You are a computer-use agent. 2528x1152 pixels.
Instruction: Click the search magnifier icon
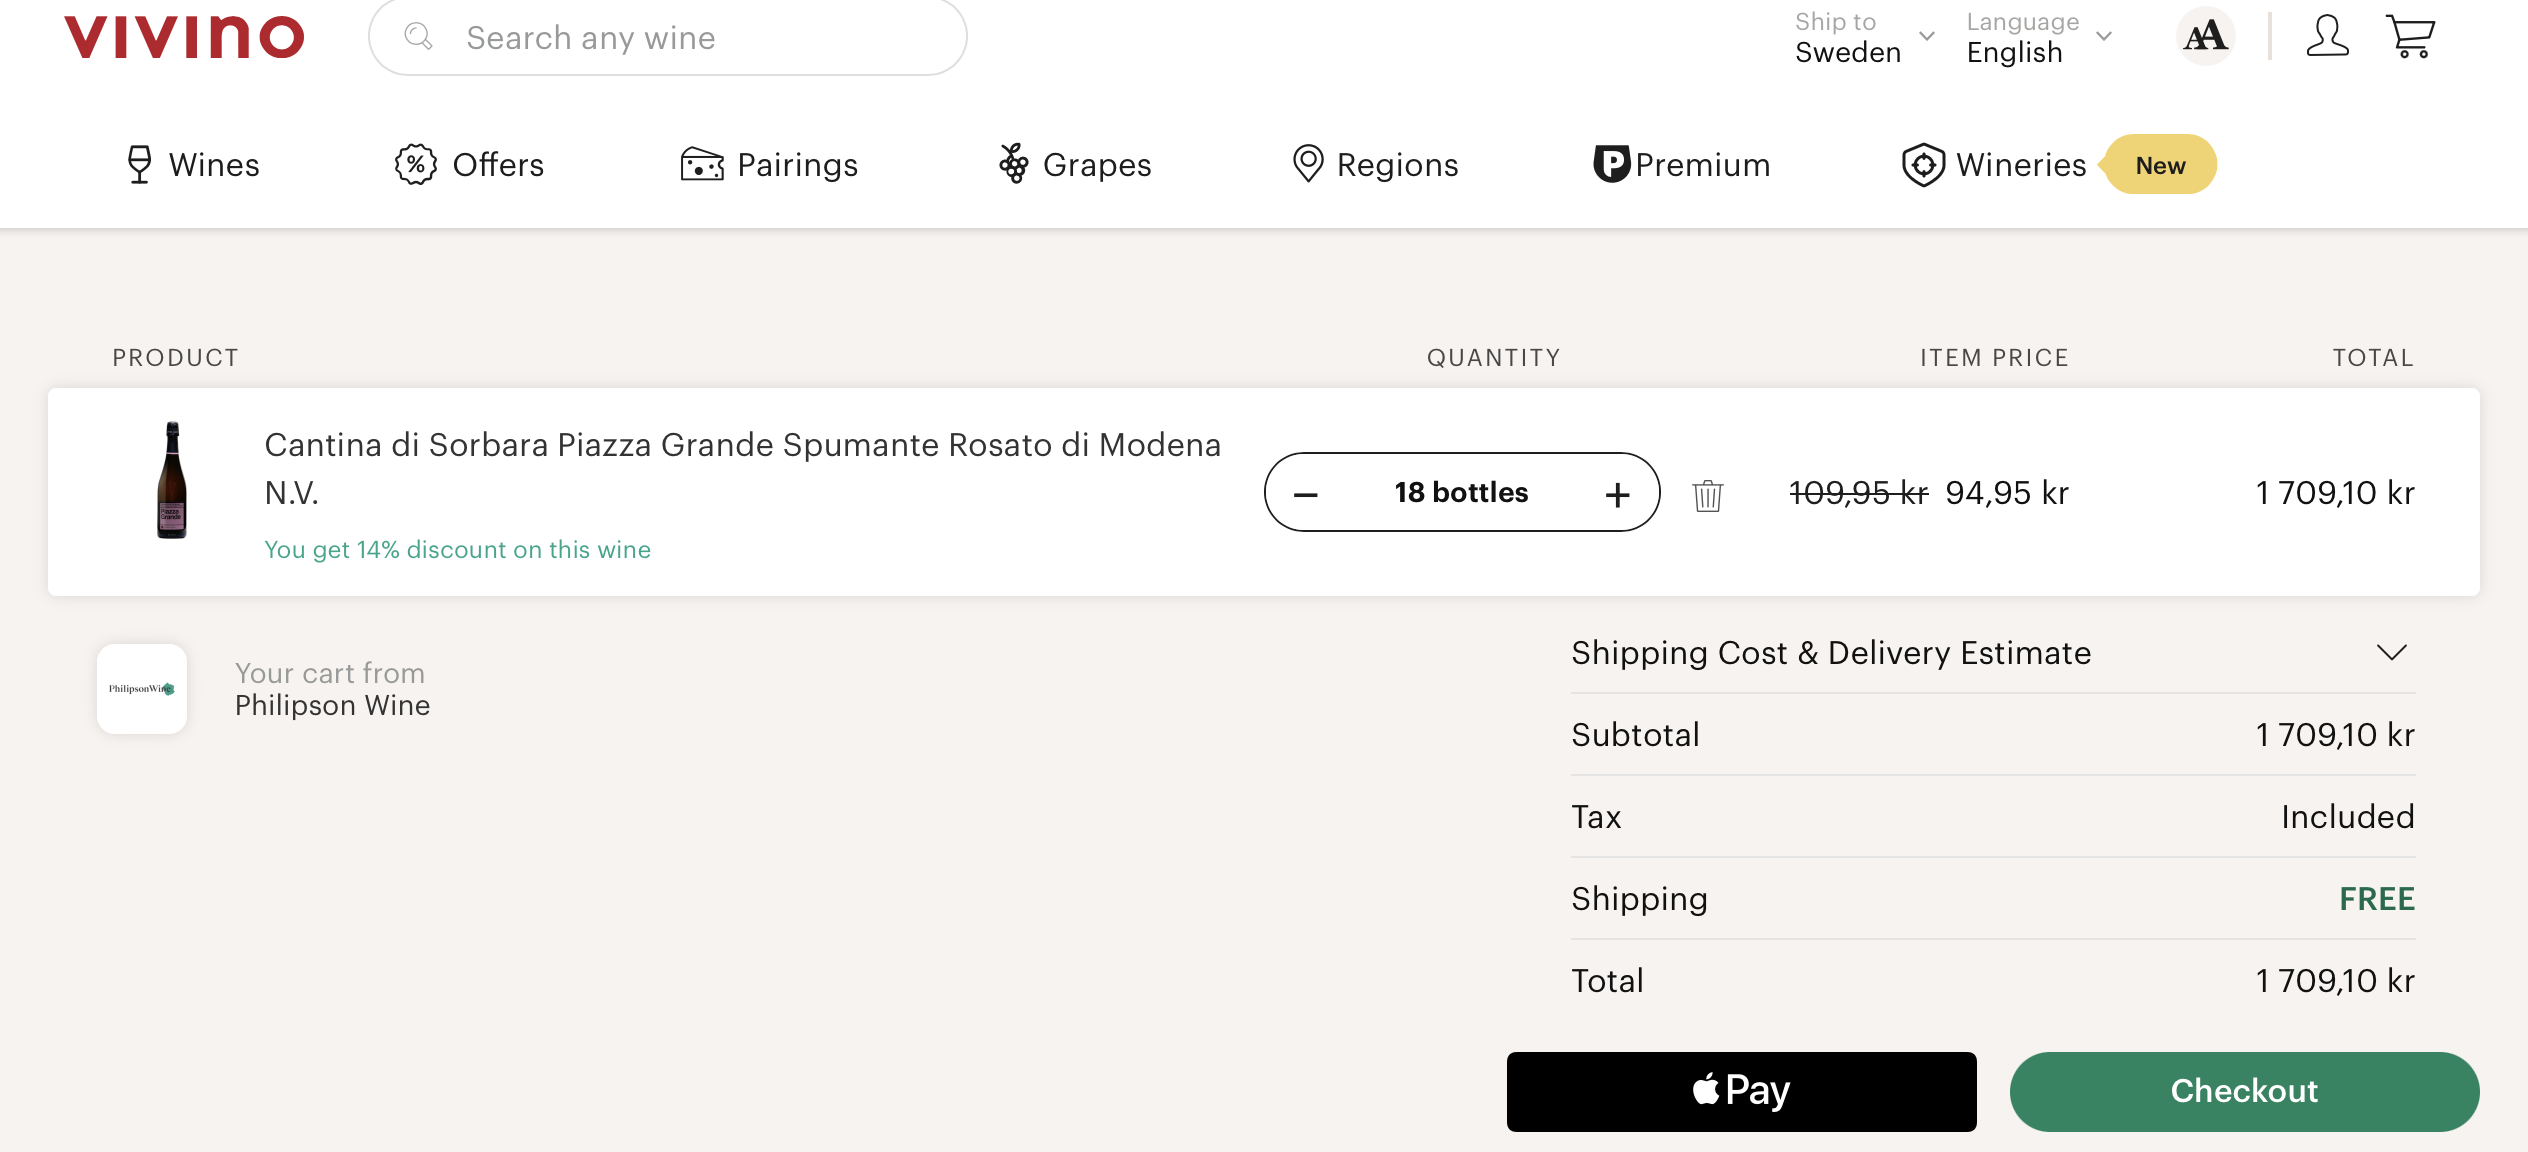click(x=418, y=37)
